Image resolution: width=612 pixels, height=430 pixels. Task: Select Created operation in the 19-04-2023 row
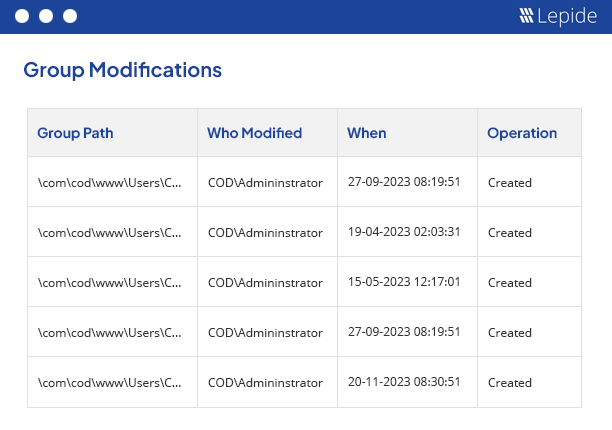point(510,232)
